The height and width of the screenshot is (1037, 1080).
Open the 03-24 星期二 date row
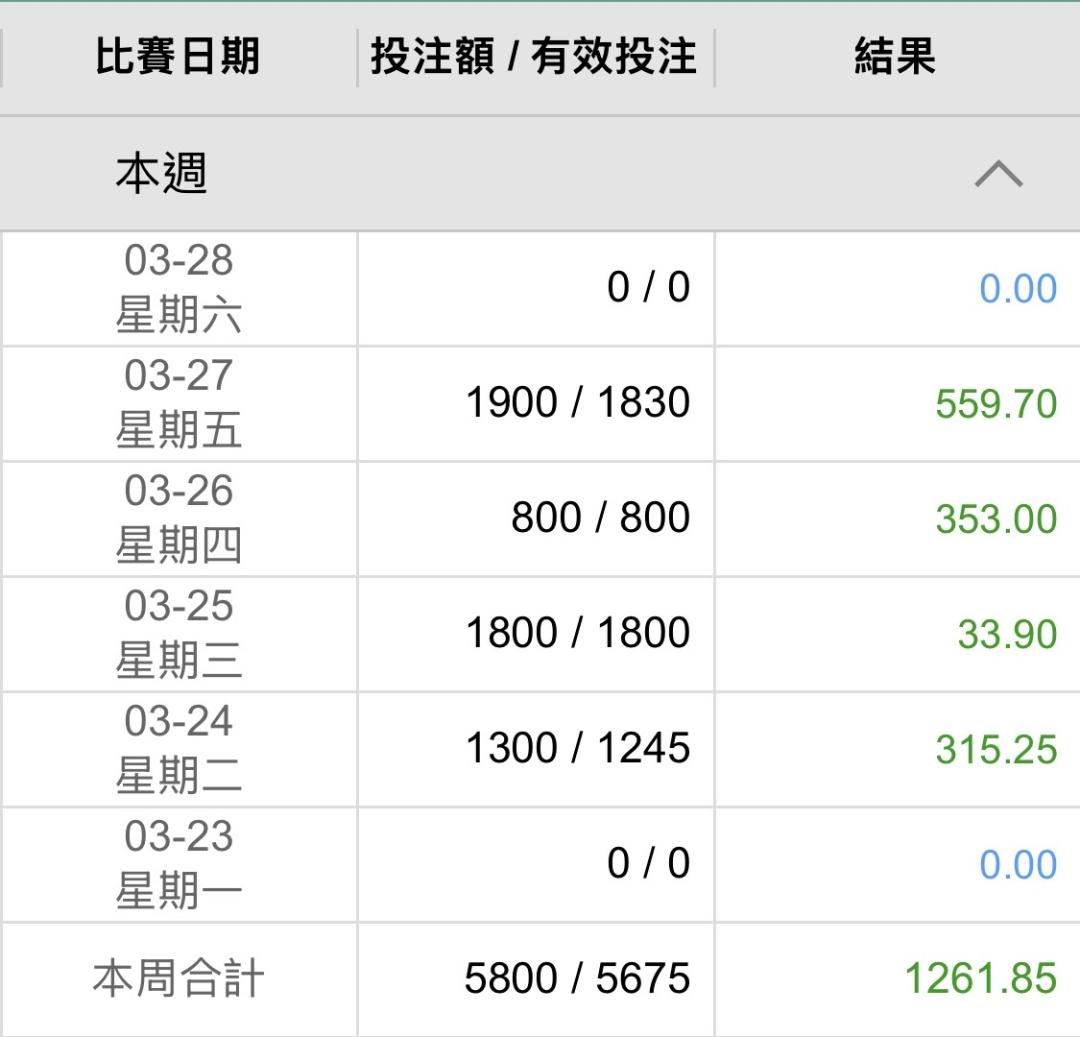(x=178, y=748)
